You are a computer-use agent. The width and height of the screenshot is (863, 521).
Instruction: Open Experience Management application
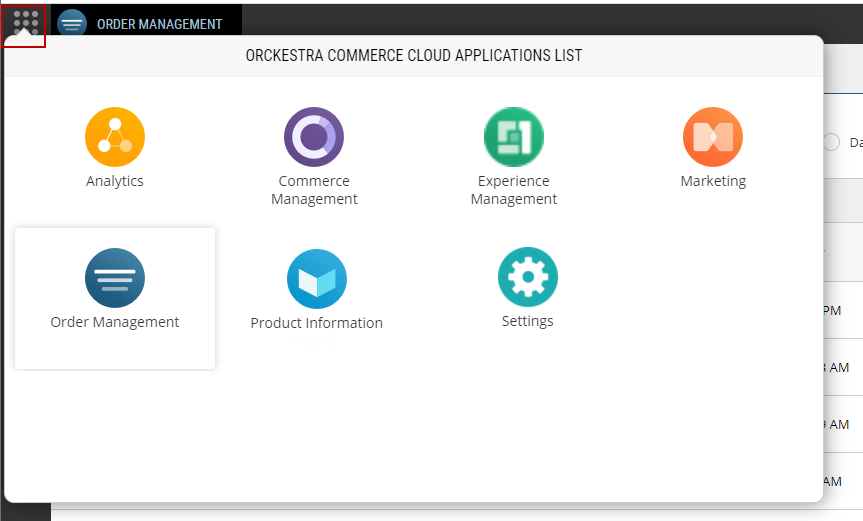514,157
